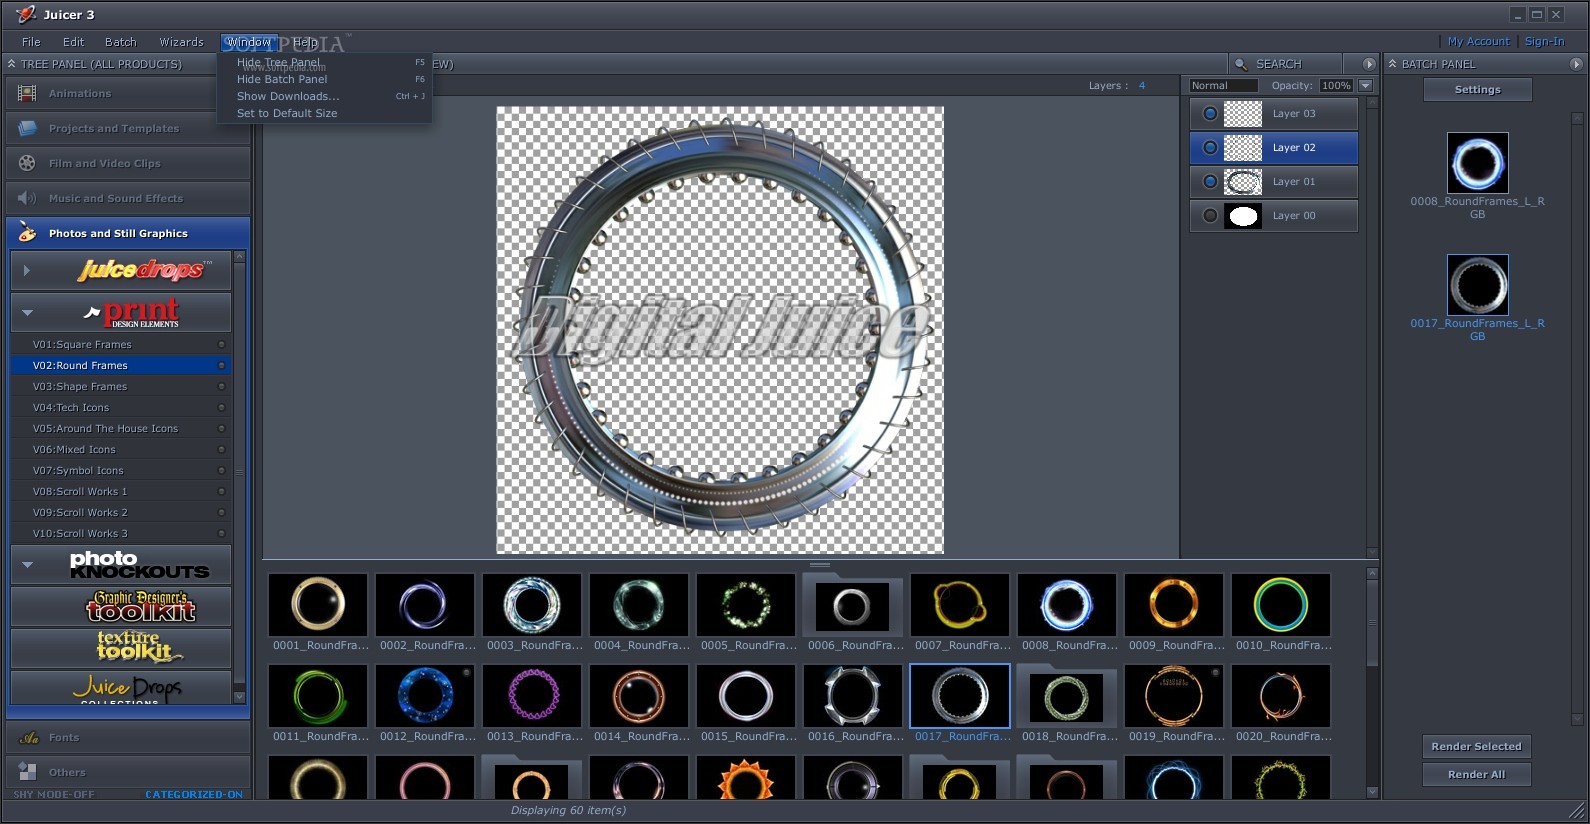The width and height of the screenshot is (1590, 824).
Task: Select thumbnail 0019_RoundFrames
Action: pos(1174,696)
